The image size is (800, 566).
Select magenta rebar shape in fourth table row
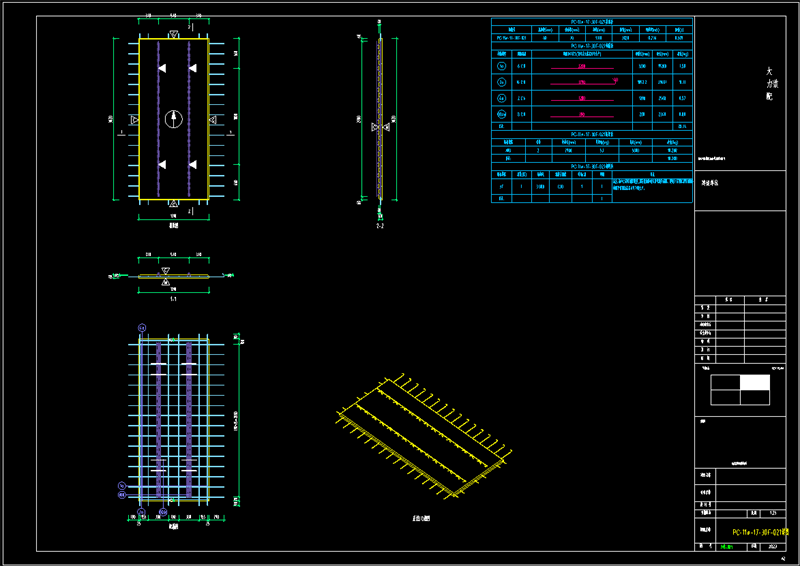tap(582, 115)
